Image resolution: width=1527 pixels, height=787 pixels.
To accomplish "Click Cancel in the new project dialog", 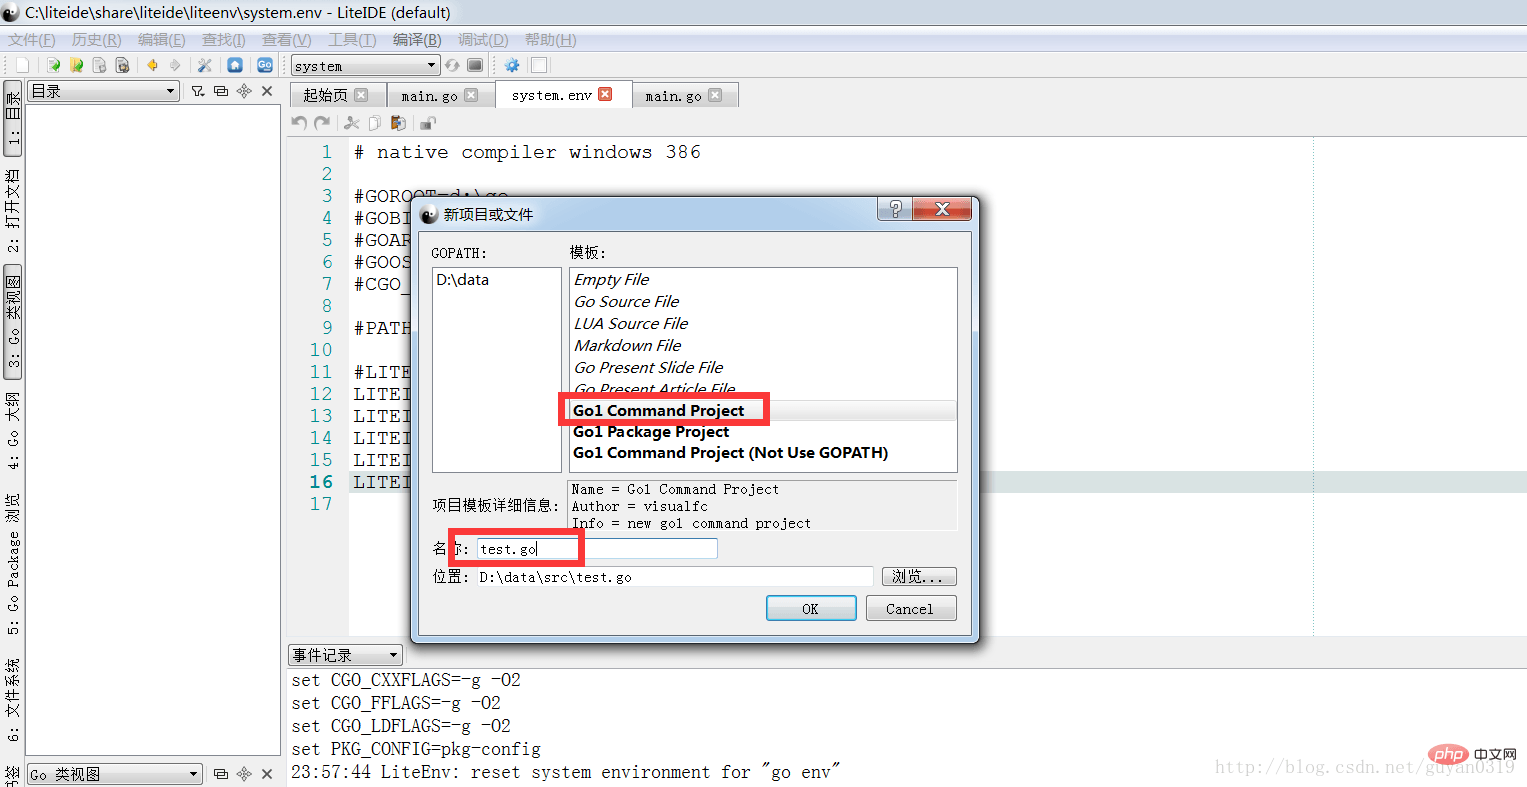I will point(910,608).
